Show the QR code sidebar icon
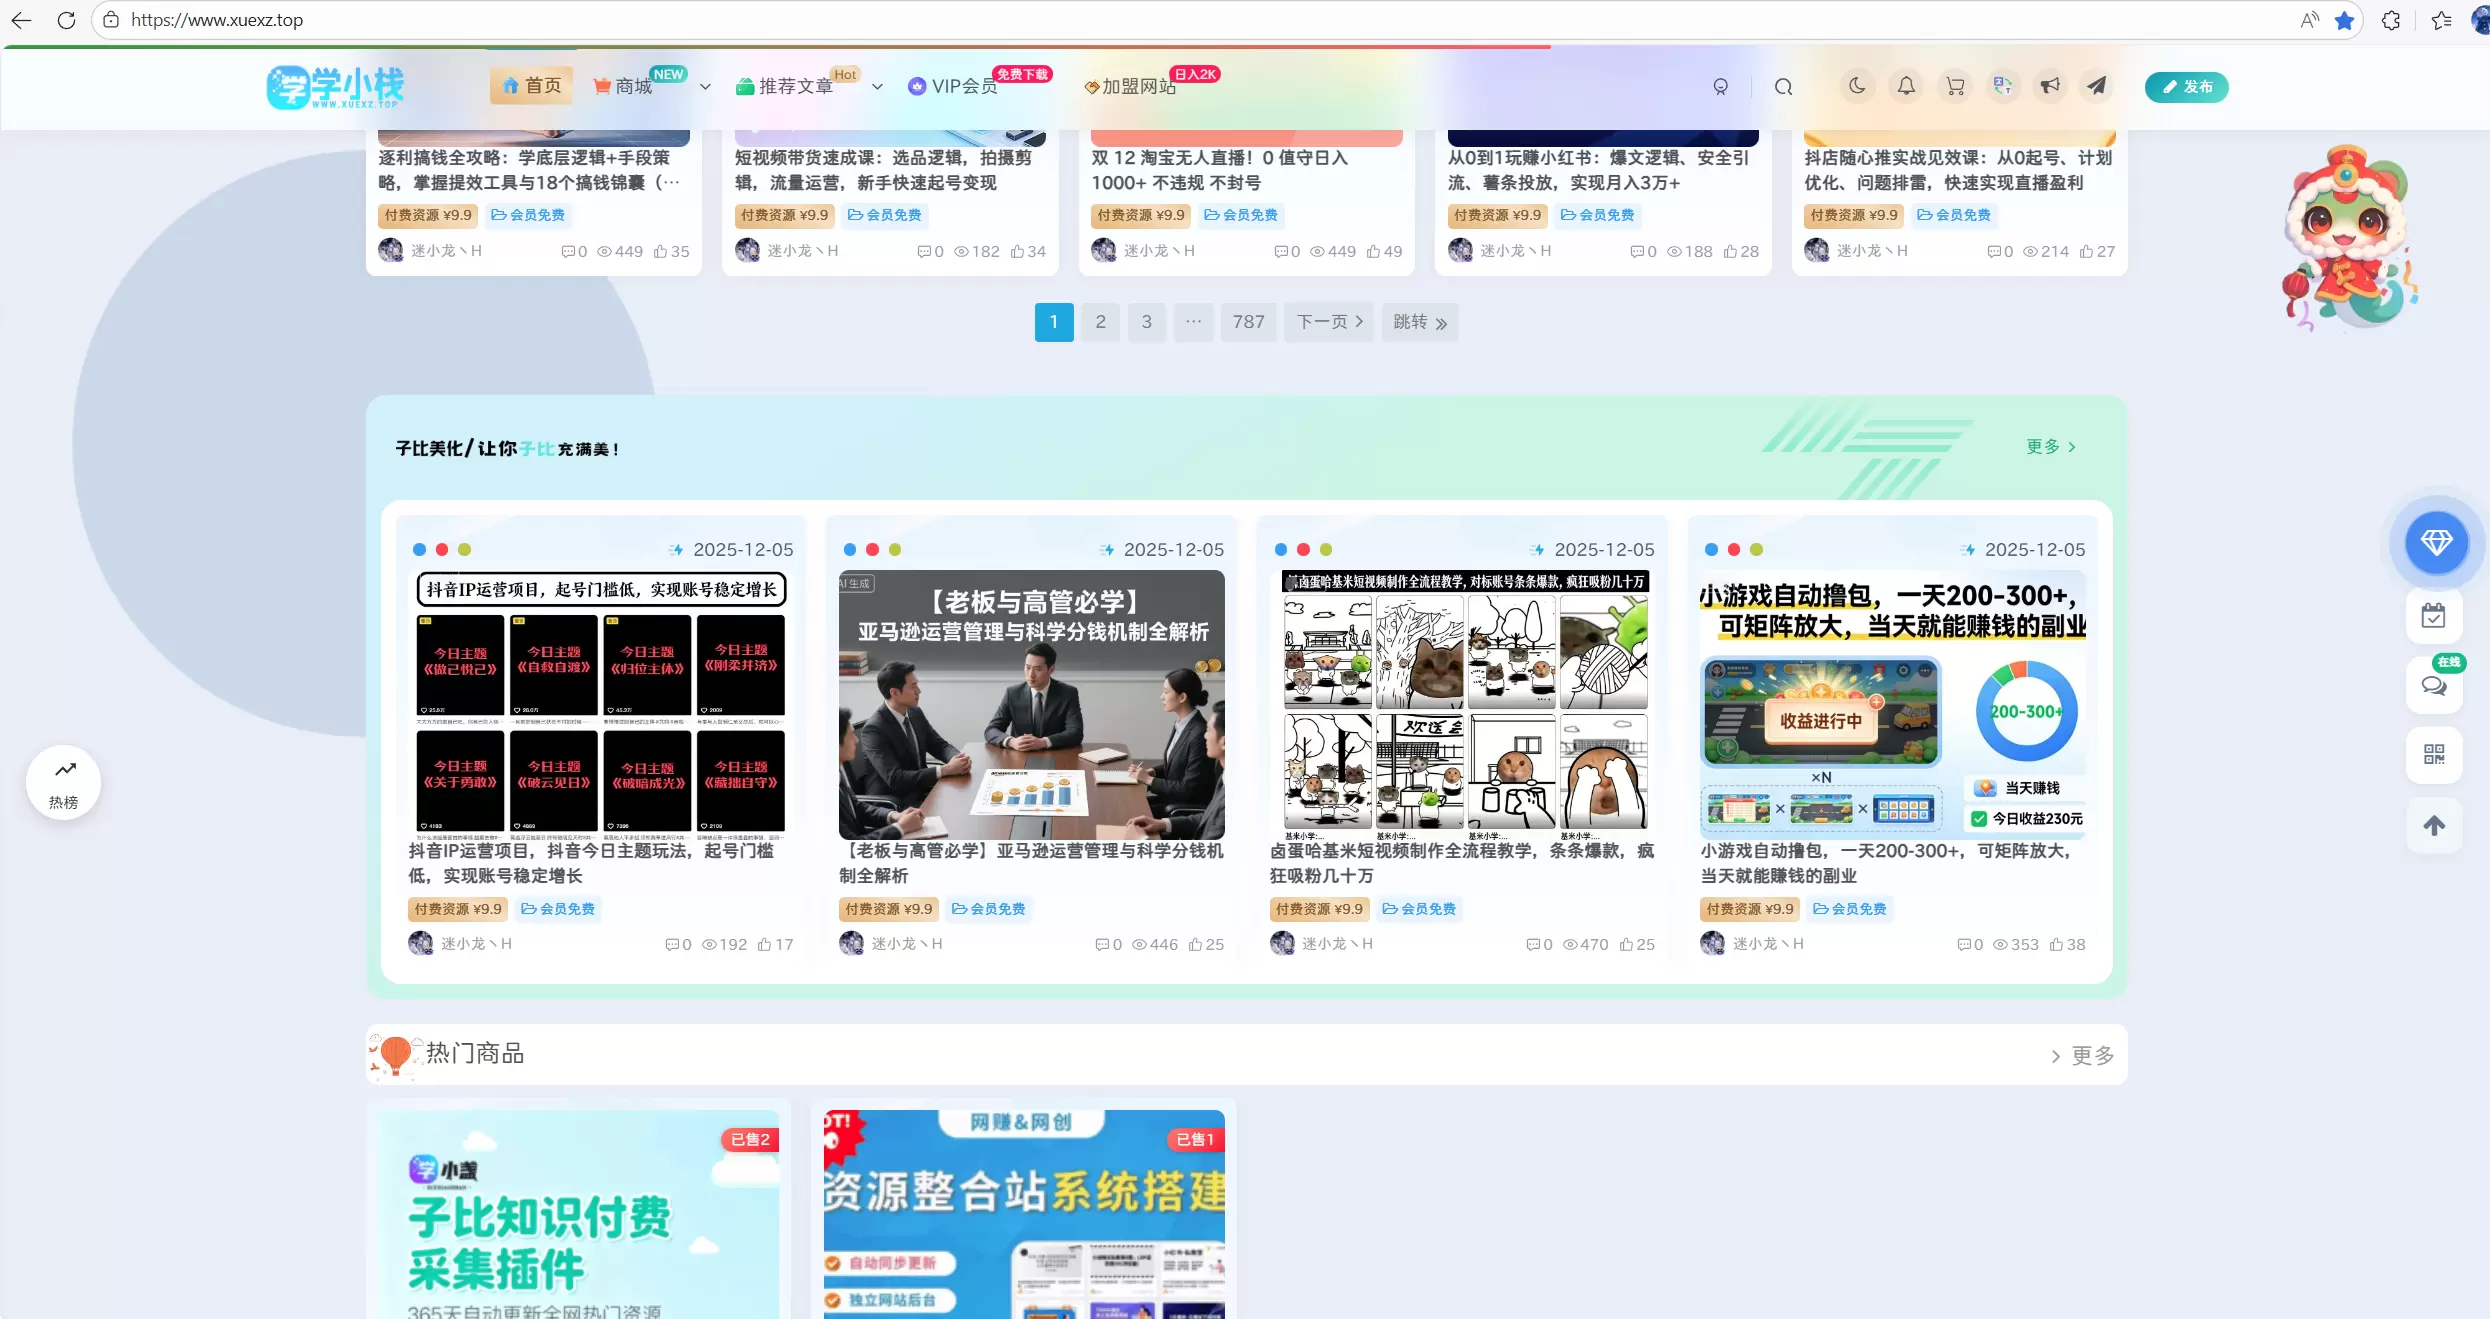The width and height of the screenshot is (2490, 1319). tap(2434, 755)
